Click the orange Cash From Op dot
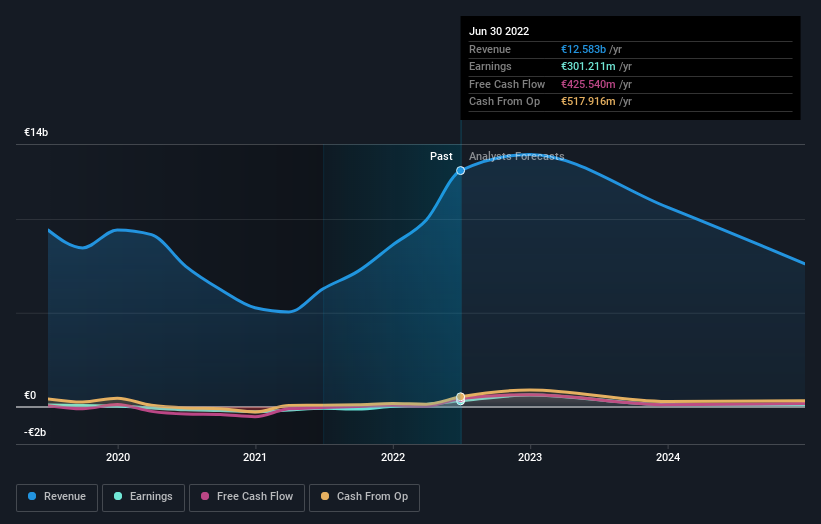Screen dimensions: 821x524 click(325, 496)
